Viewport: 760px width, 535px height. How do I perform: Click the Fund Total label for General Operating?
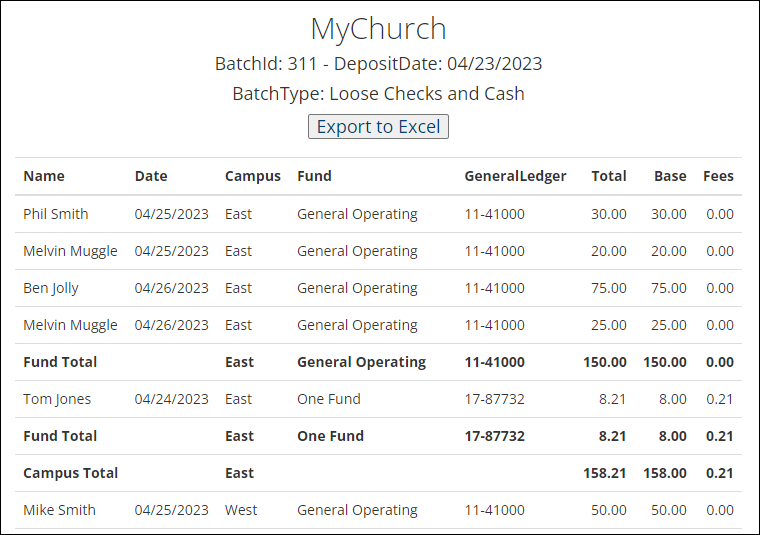point(60,362)
